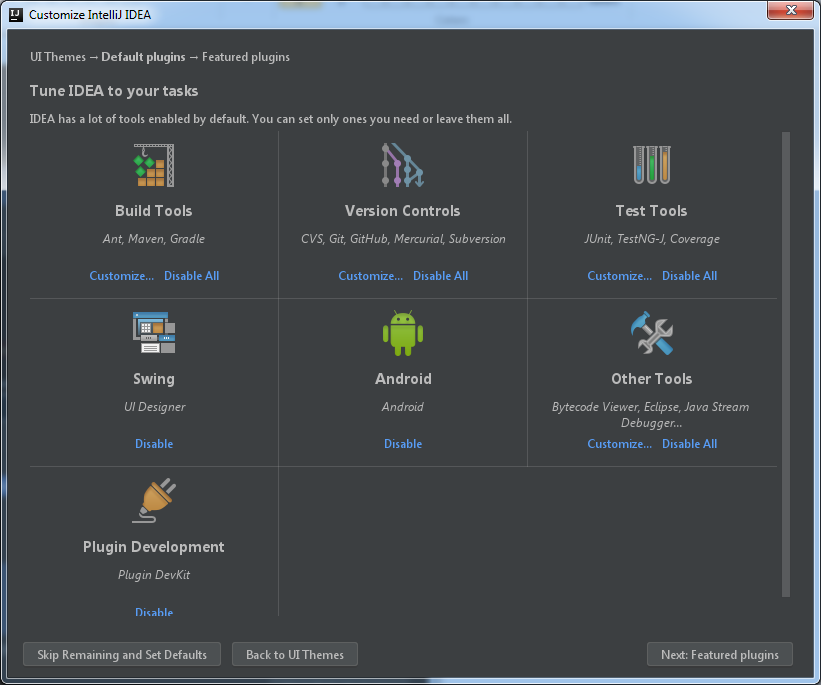Go back to UI Themes step
This screenshot has height=685, width=821.
pos(295,655)
